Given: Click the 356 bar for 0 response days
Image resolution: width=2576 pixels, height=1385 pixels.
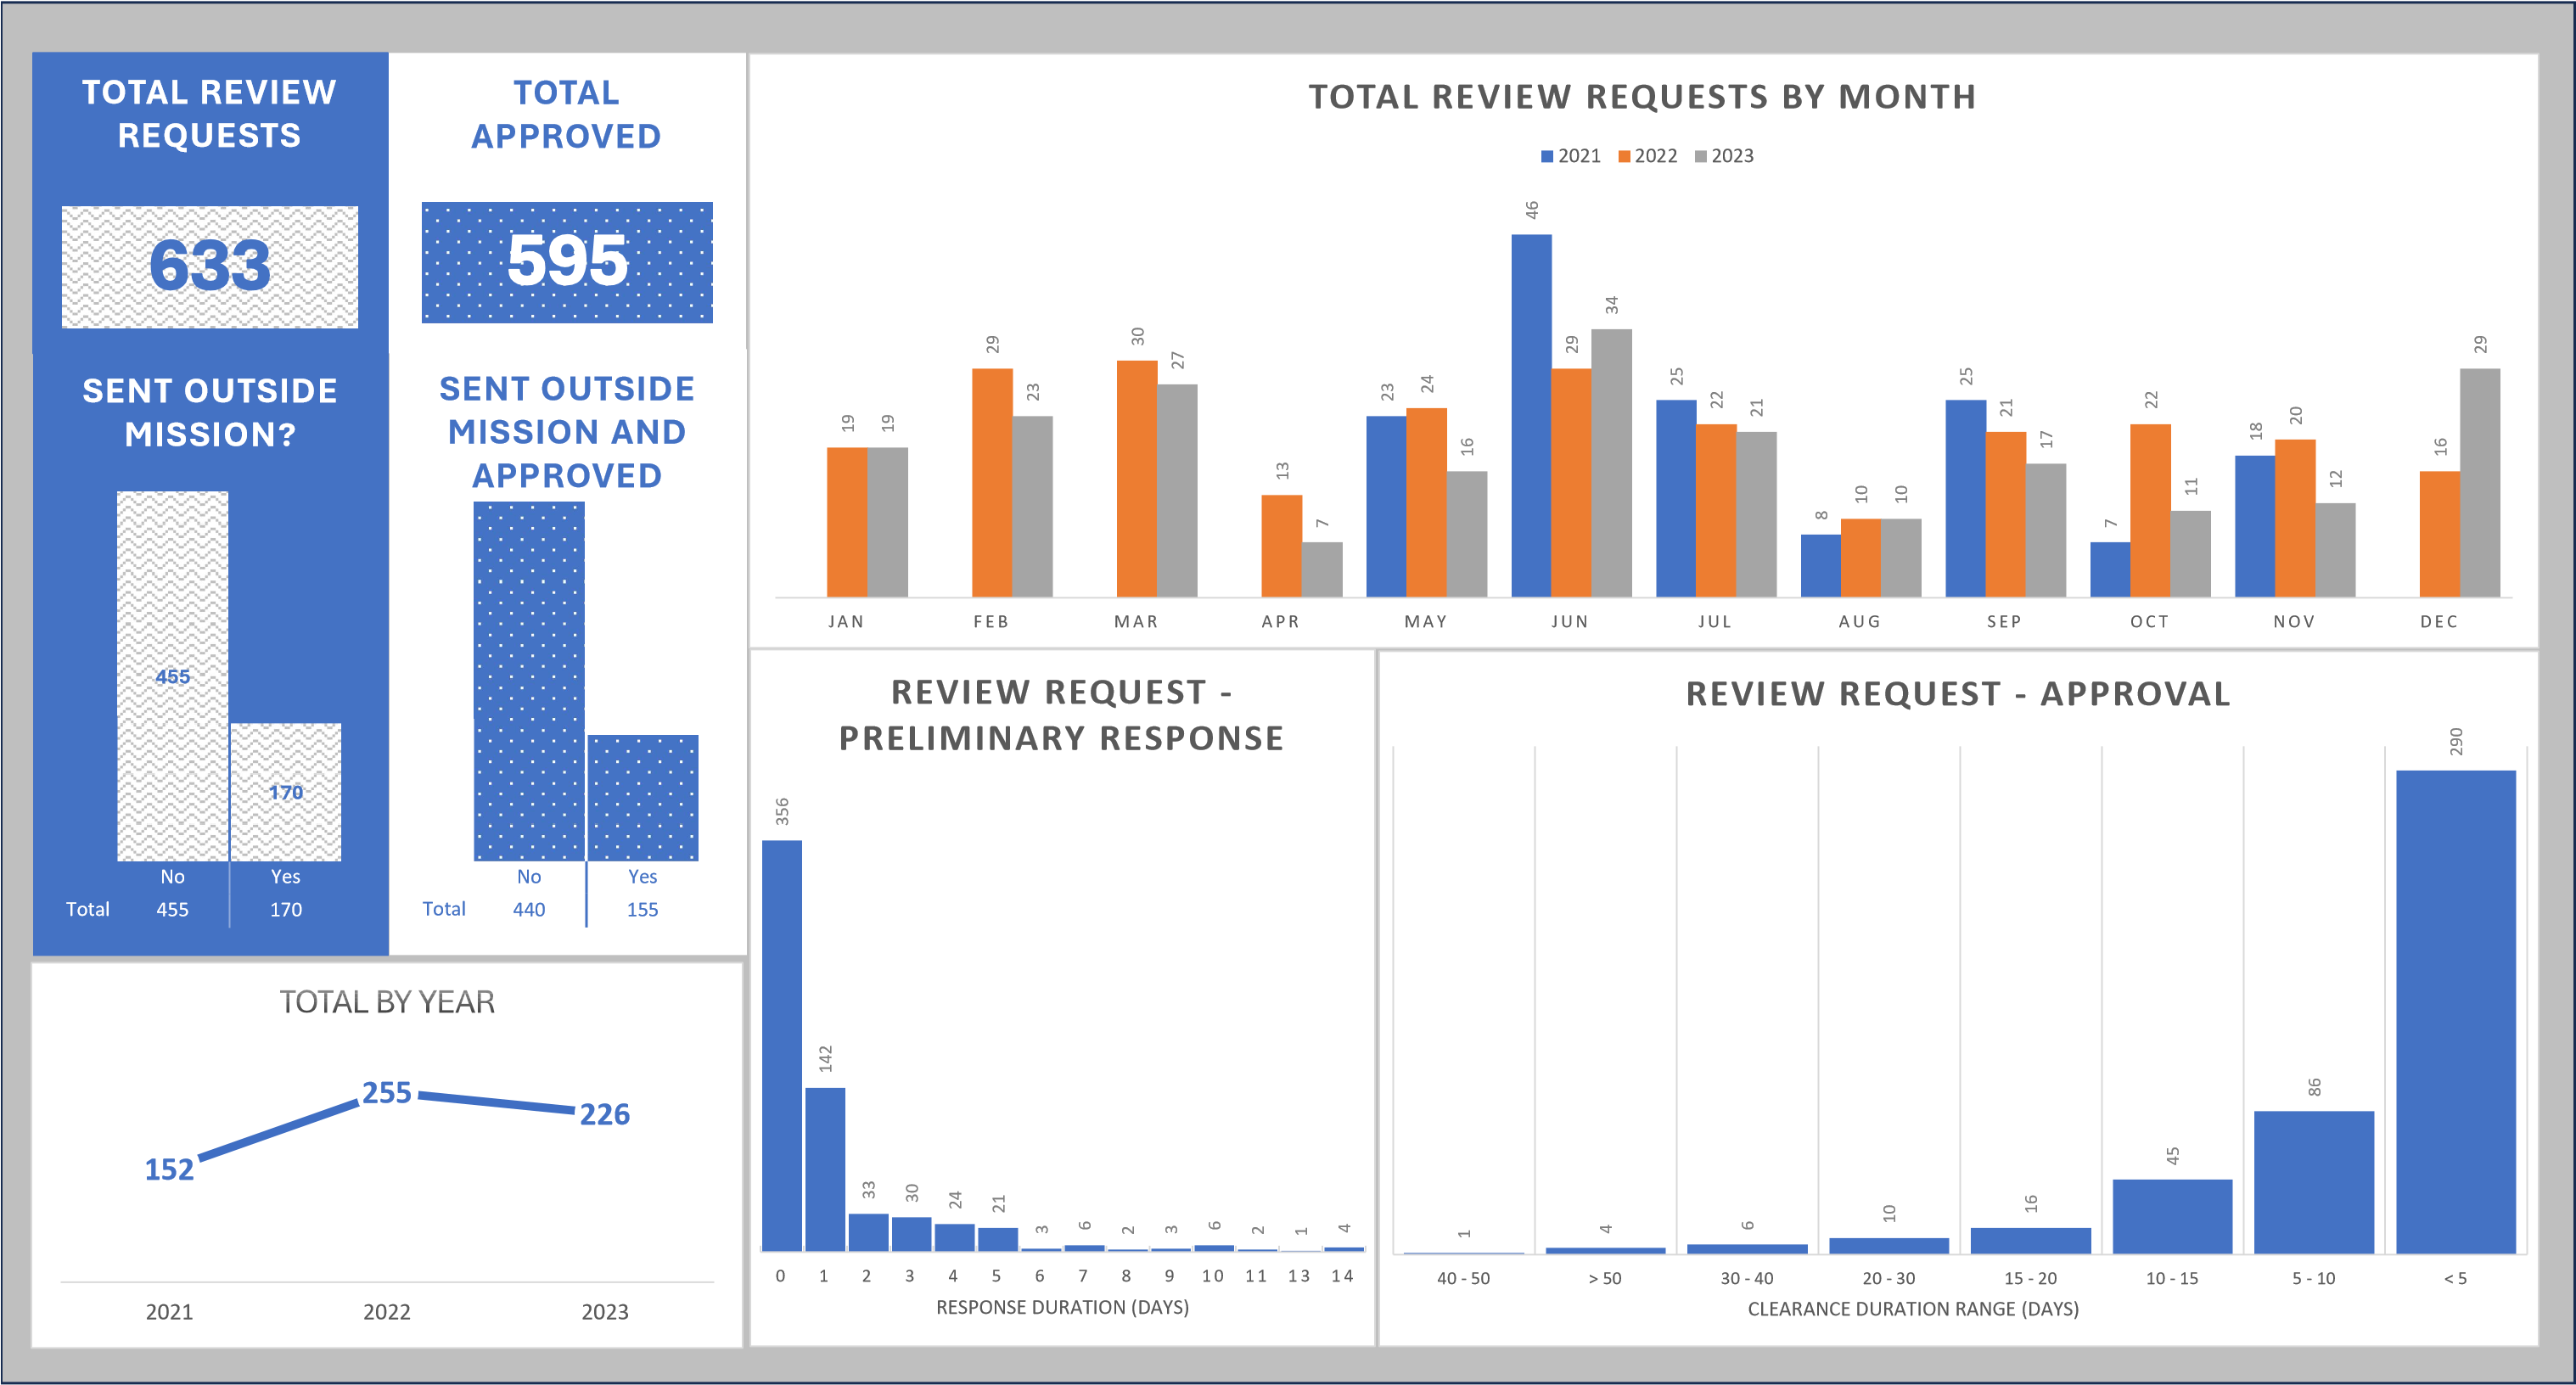Looking at the screenshot, I should [x=782, y=1046].
